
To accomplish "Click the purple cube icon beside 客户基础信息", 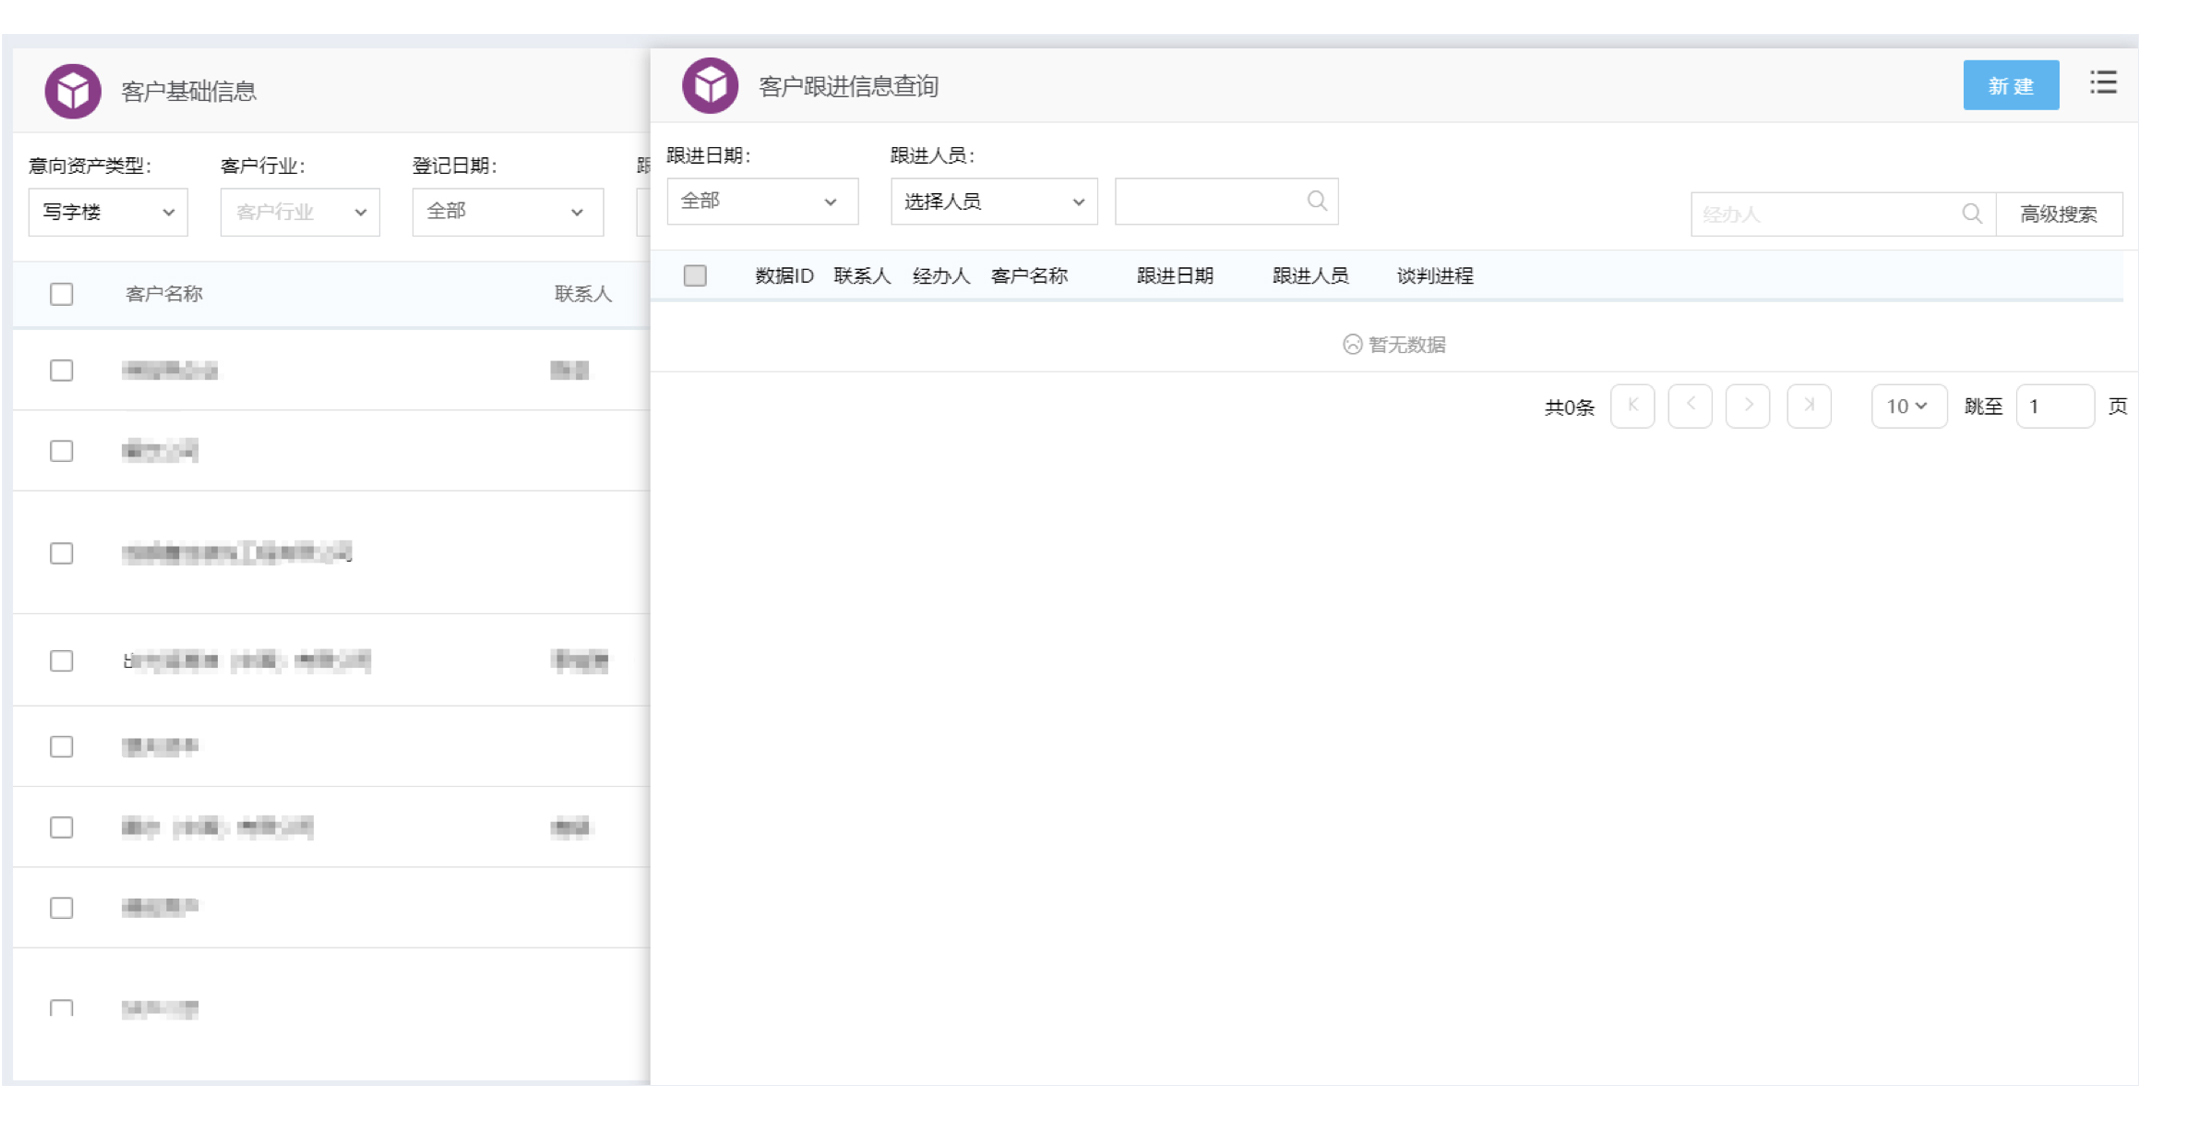I will pos(73,91).
